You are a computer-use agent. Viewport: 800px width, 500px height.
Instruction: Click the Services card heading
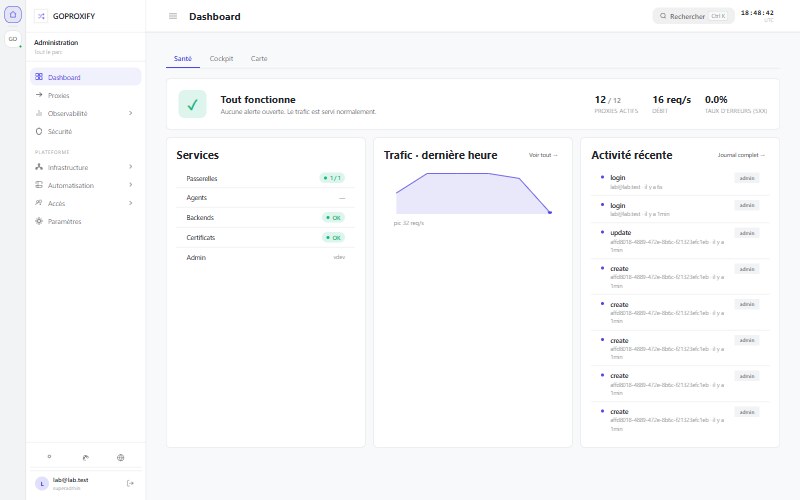click(x=197, y=155)
